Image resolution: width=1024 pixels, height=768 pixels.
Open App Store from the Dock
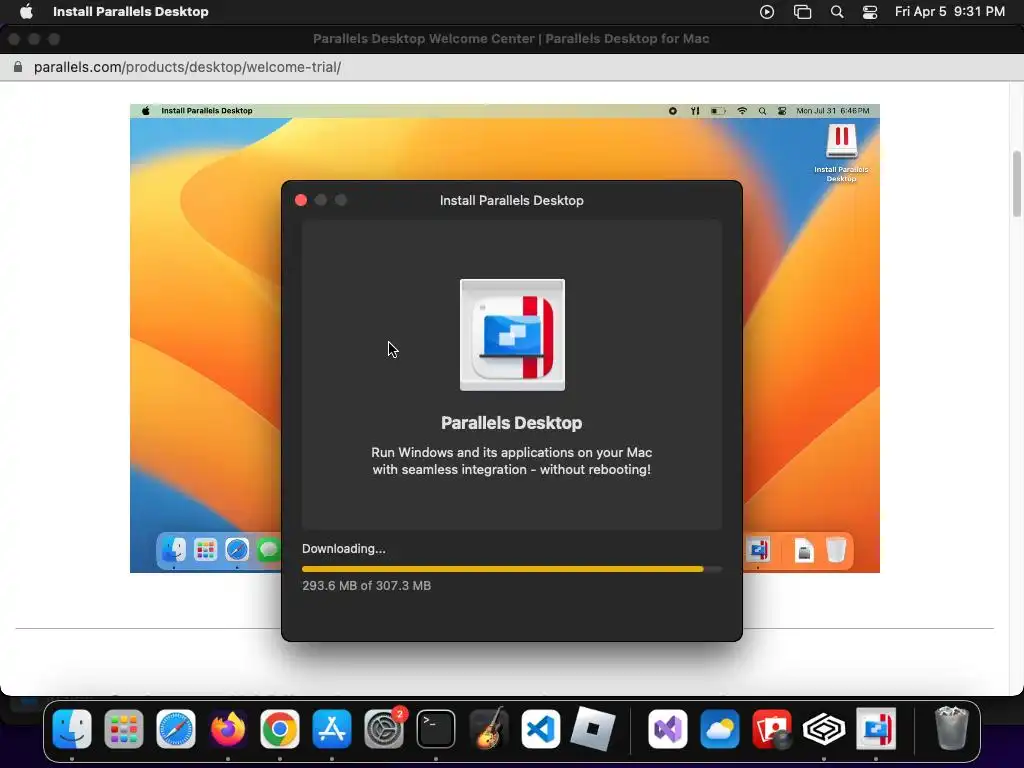tap(332, 729)
